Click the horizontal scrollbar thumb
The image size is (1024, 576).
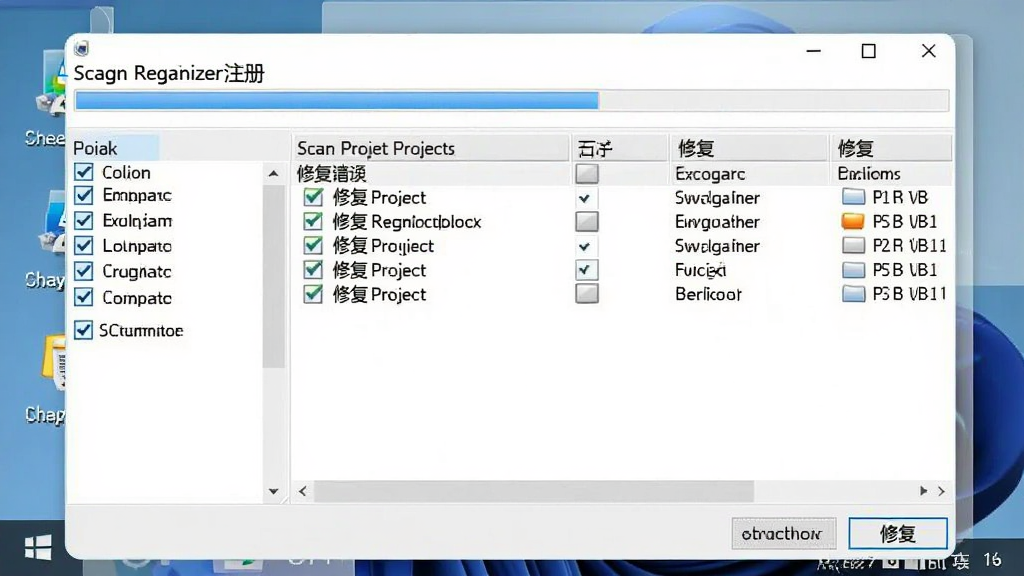tap(534, 491)
